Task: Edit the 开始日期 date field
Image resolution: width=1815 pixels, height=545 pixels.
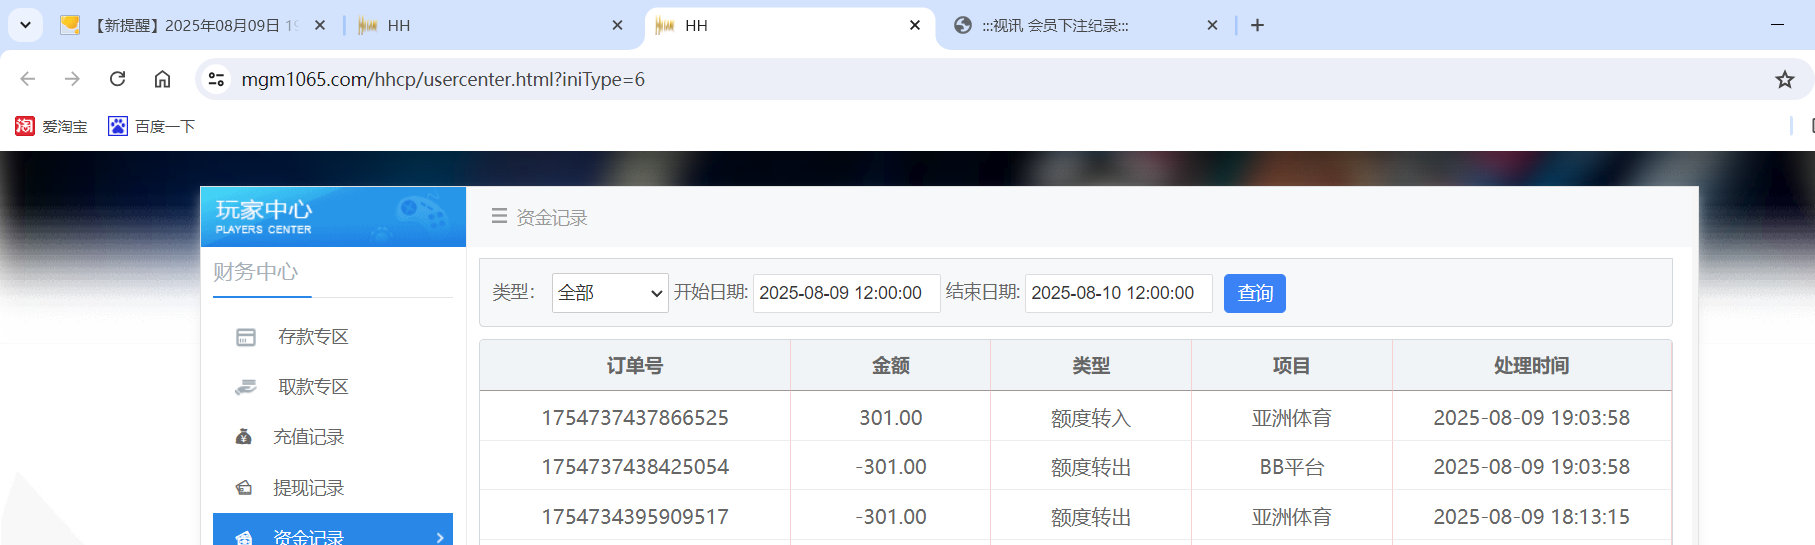Action: click(x=846, y=293)
